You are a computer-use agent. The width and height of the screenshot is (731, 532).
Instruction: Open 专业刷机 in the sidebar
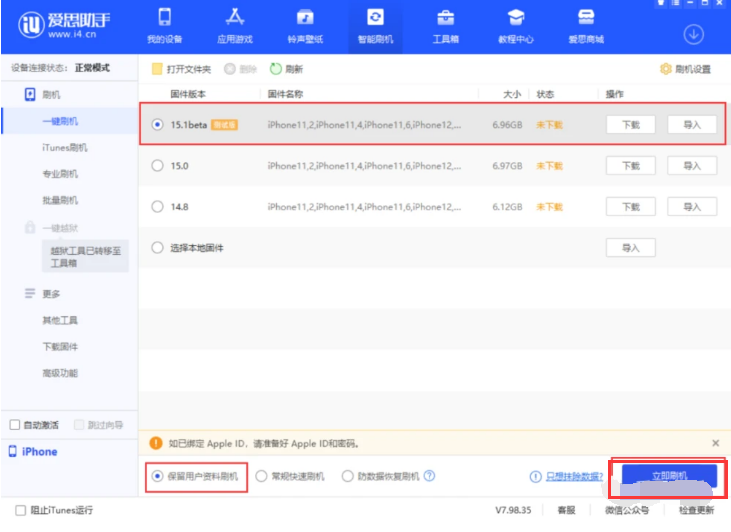[x=60, y=174]
